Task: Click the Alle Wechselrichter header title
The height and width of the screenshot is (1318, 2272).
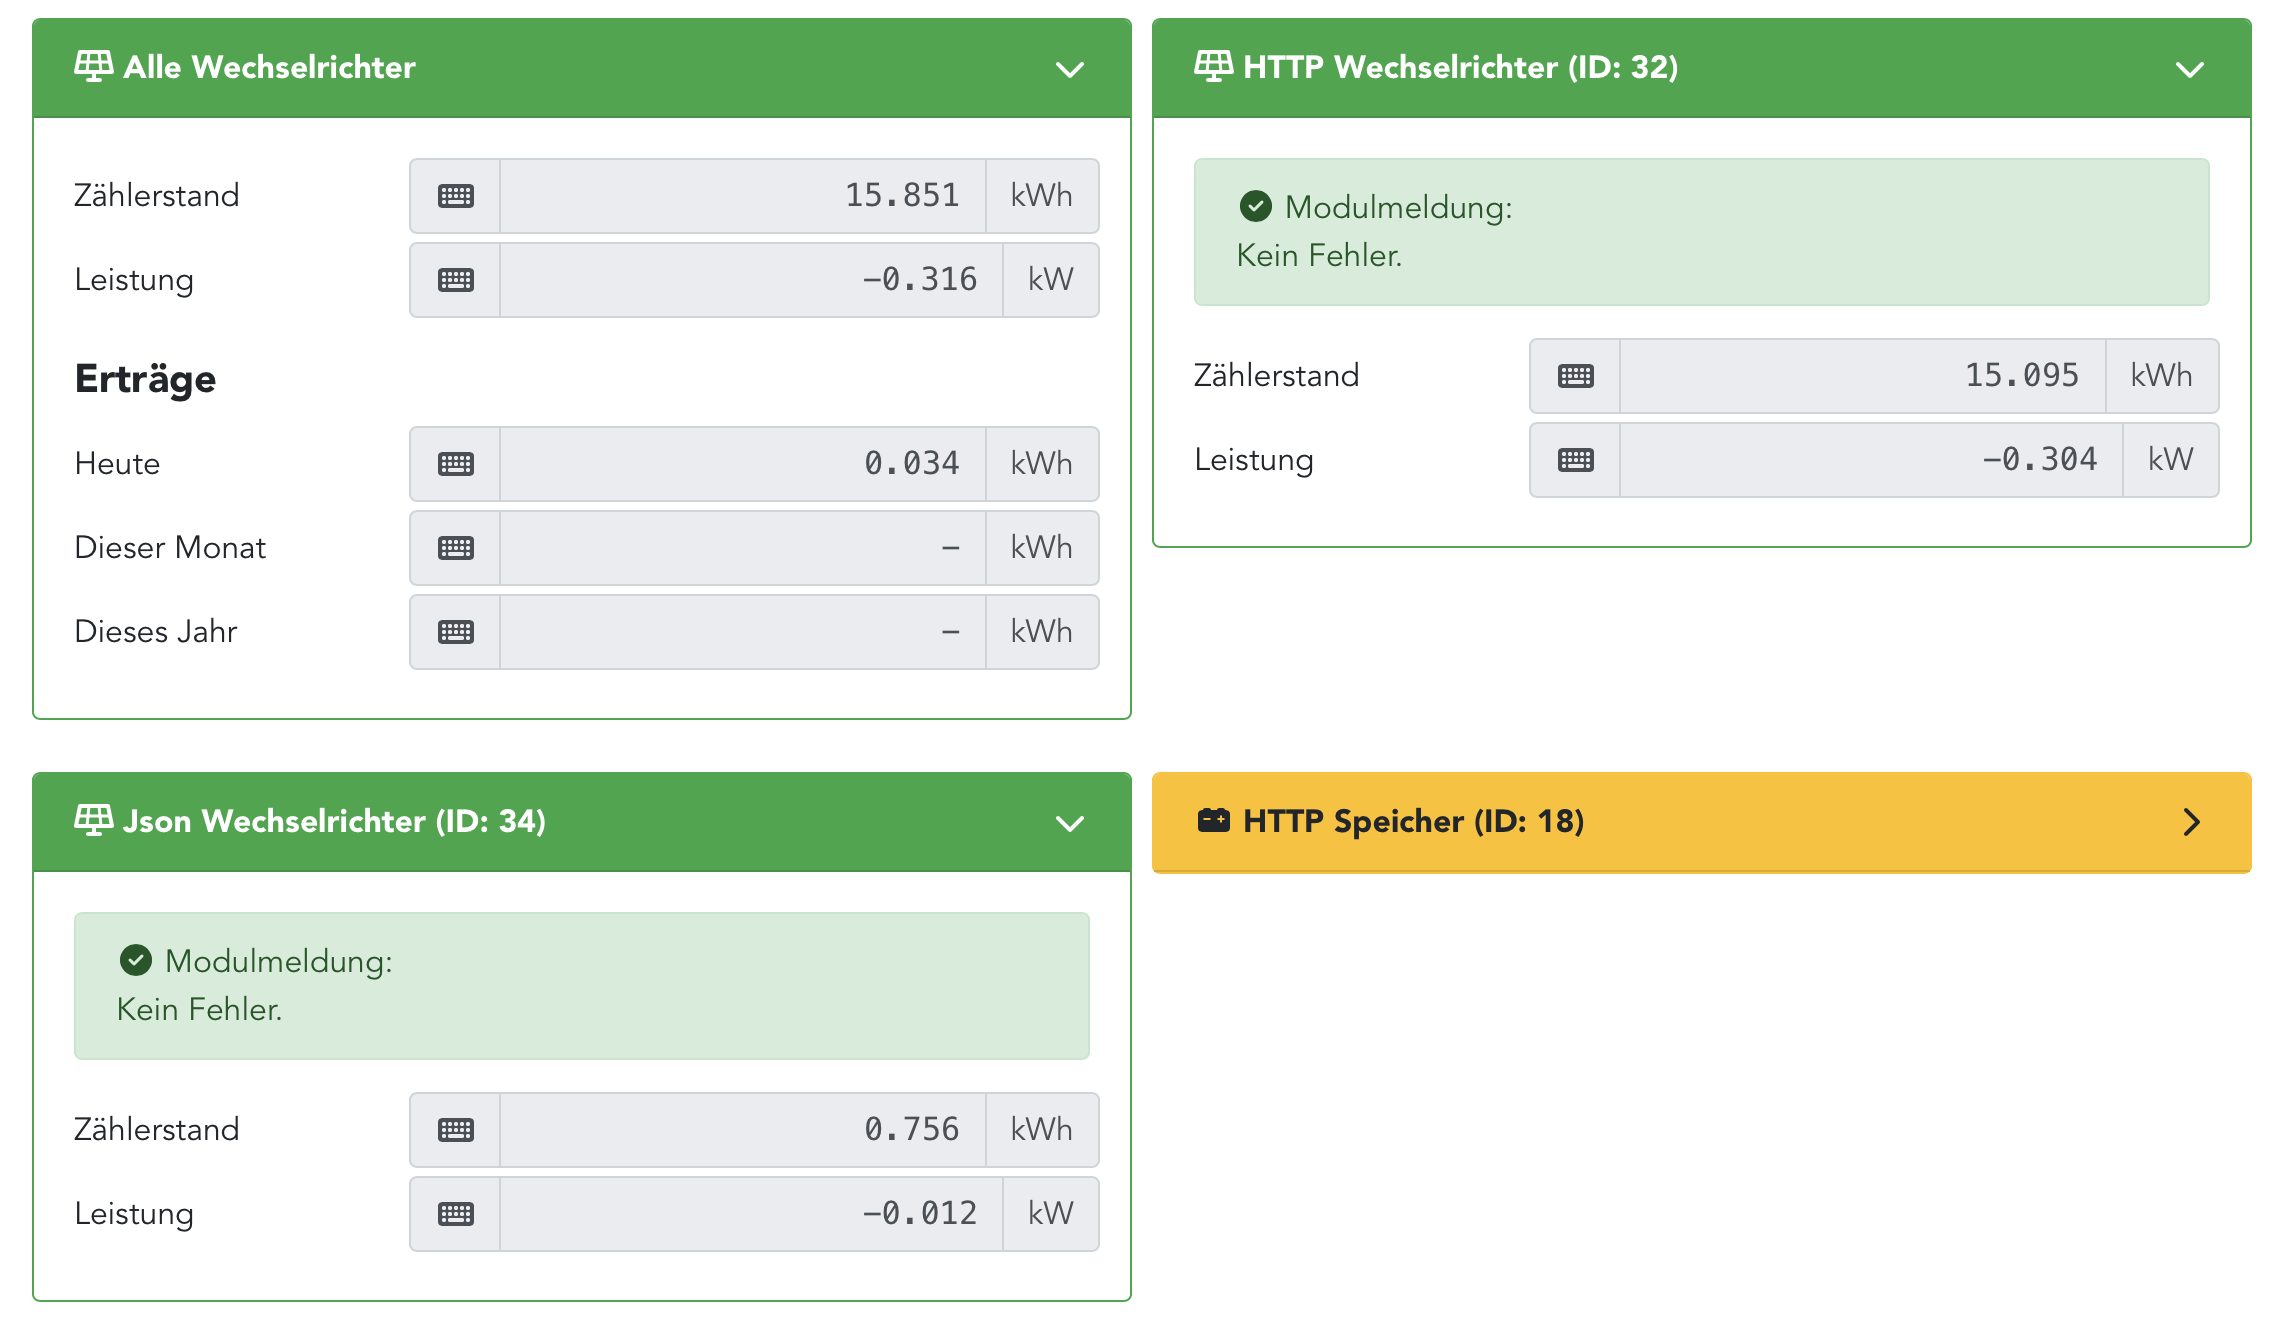Action: pos(269,67)
